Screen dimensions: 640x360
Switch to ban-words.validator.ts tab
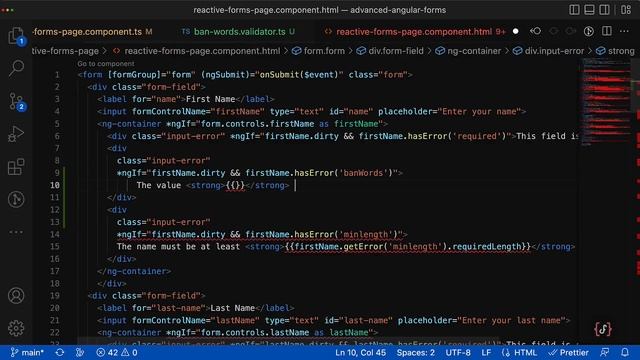[239, 32]
